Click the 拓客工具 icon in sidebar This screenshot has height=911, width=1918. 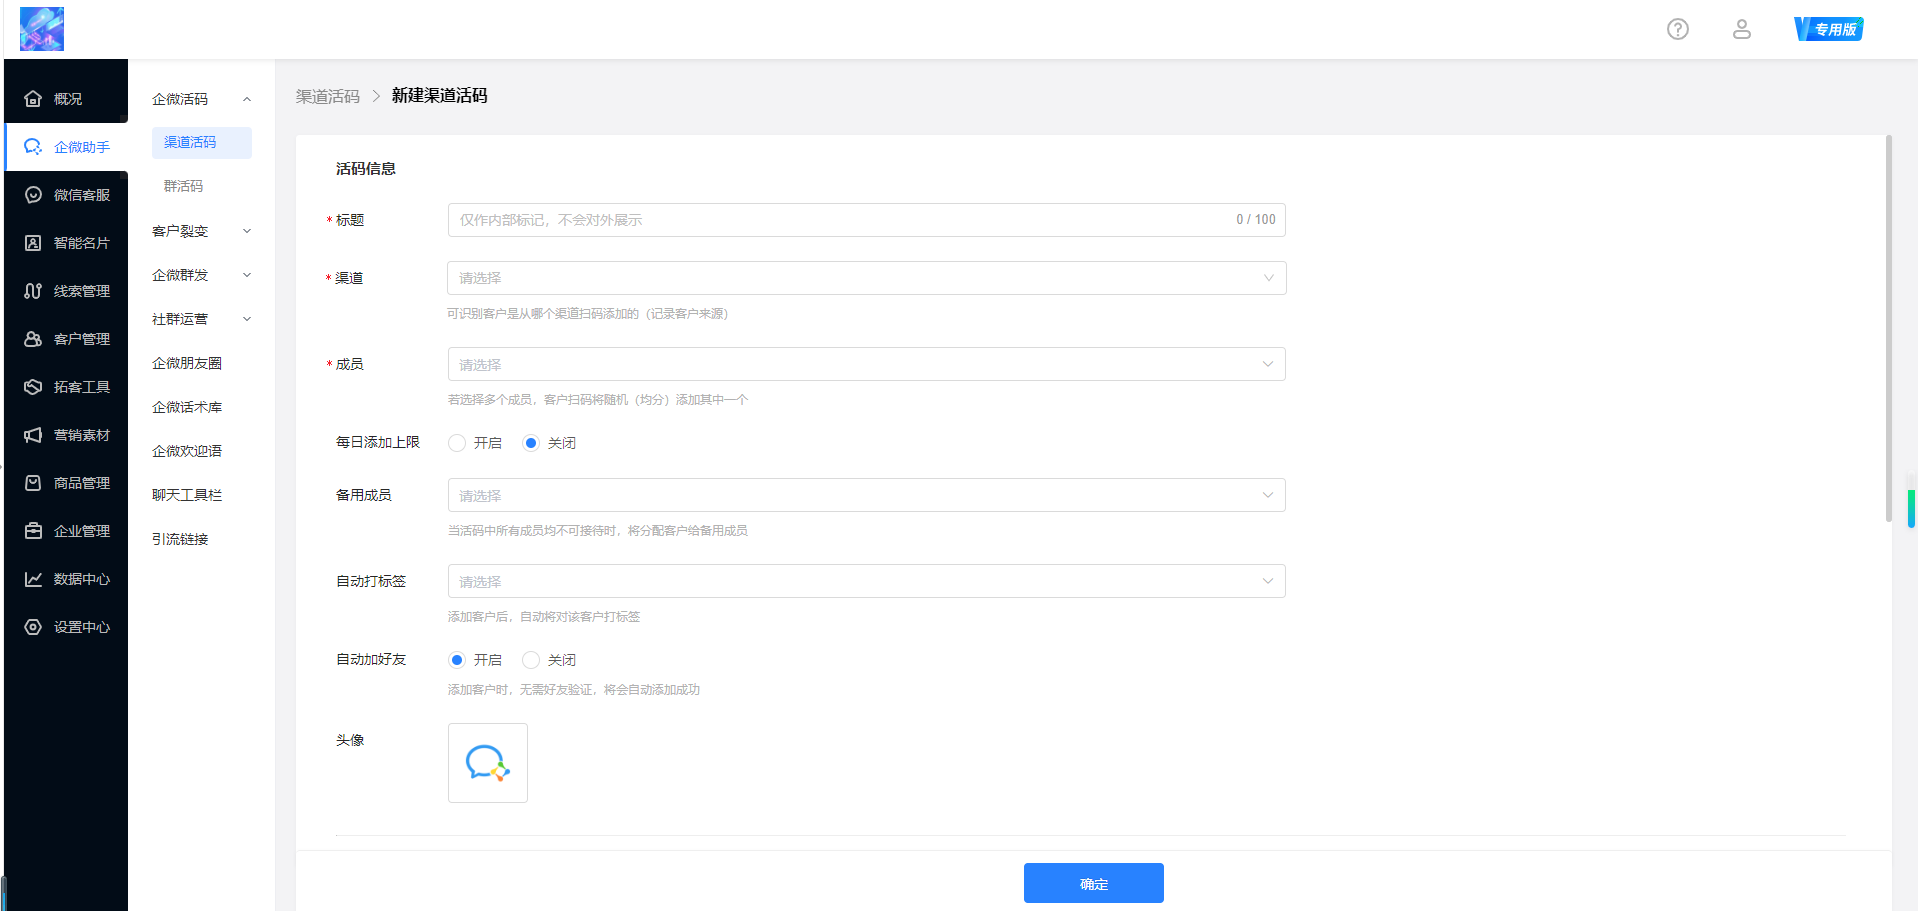(33, 387)
